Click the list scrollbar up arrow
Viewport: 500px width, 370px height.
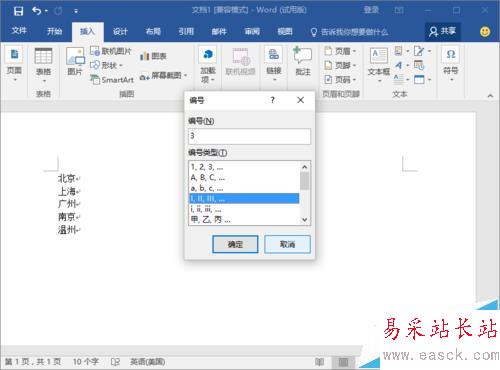click(x=304, y=167)
